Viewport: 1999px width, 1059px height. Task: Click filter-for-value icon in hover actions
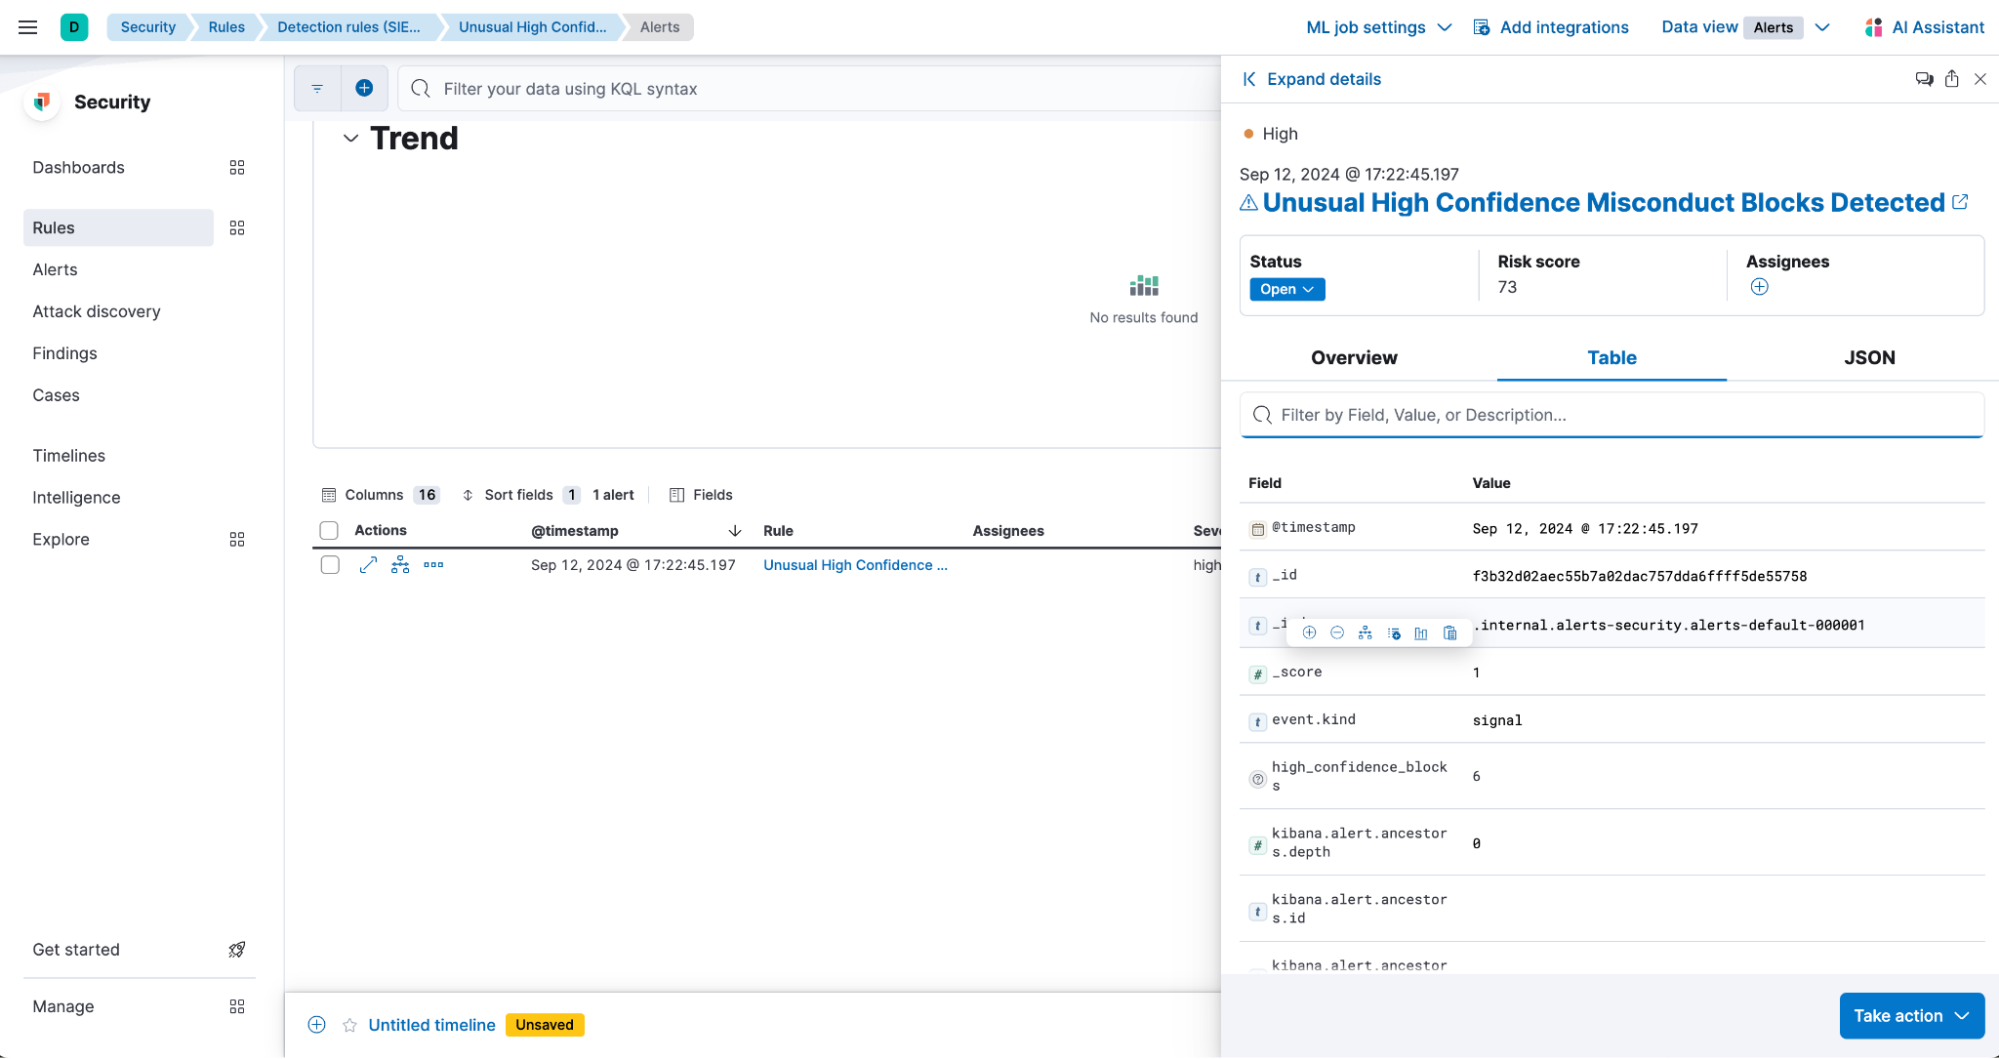[x=1309, y=633]
